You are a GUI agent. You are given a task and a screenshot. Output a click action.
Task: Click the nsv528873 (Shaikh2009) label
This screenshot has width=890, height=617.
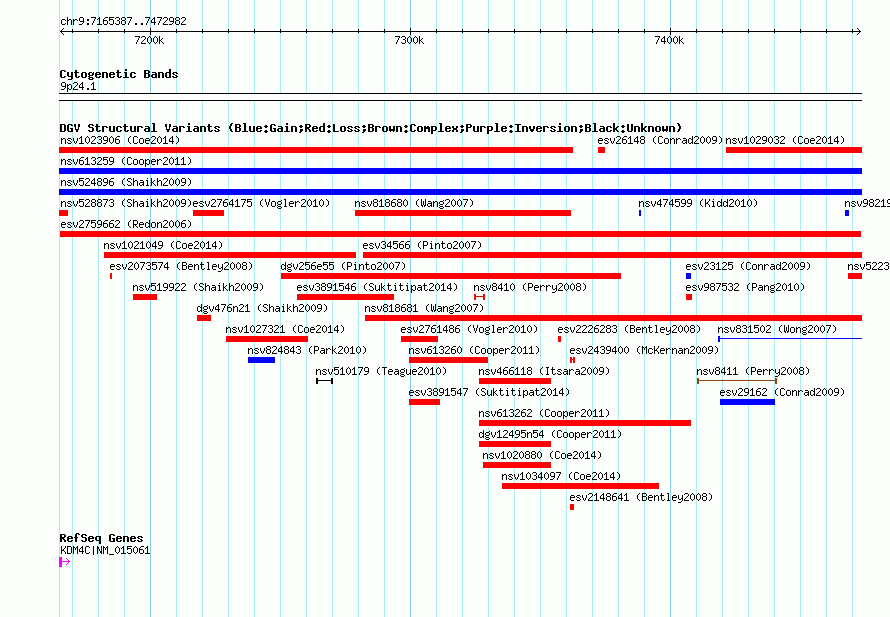point(126,203)
